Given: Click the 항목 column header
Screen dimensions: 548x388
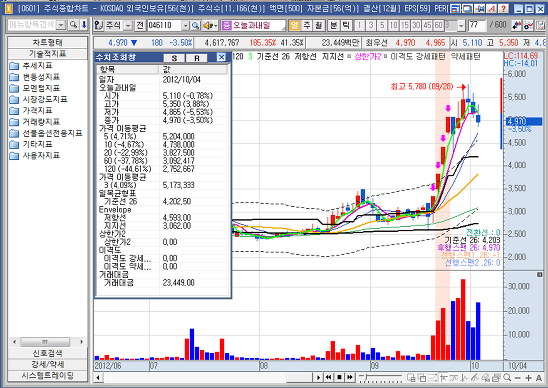Looking at the screenshot, I should (x=128, y=69).
